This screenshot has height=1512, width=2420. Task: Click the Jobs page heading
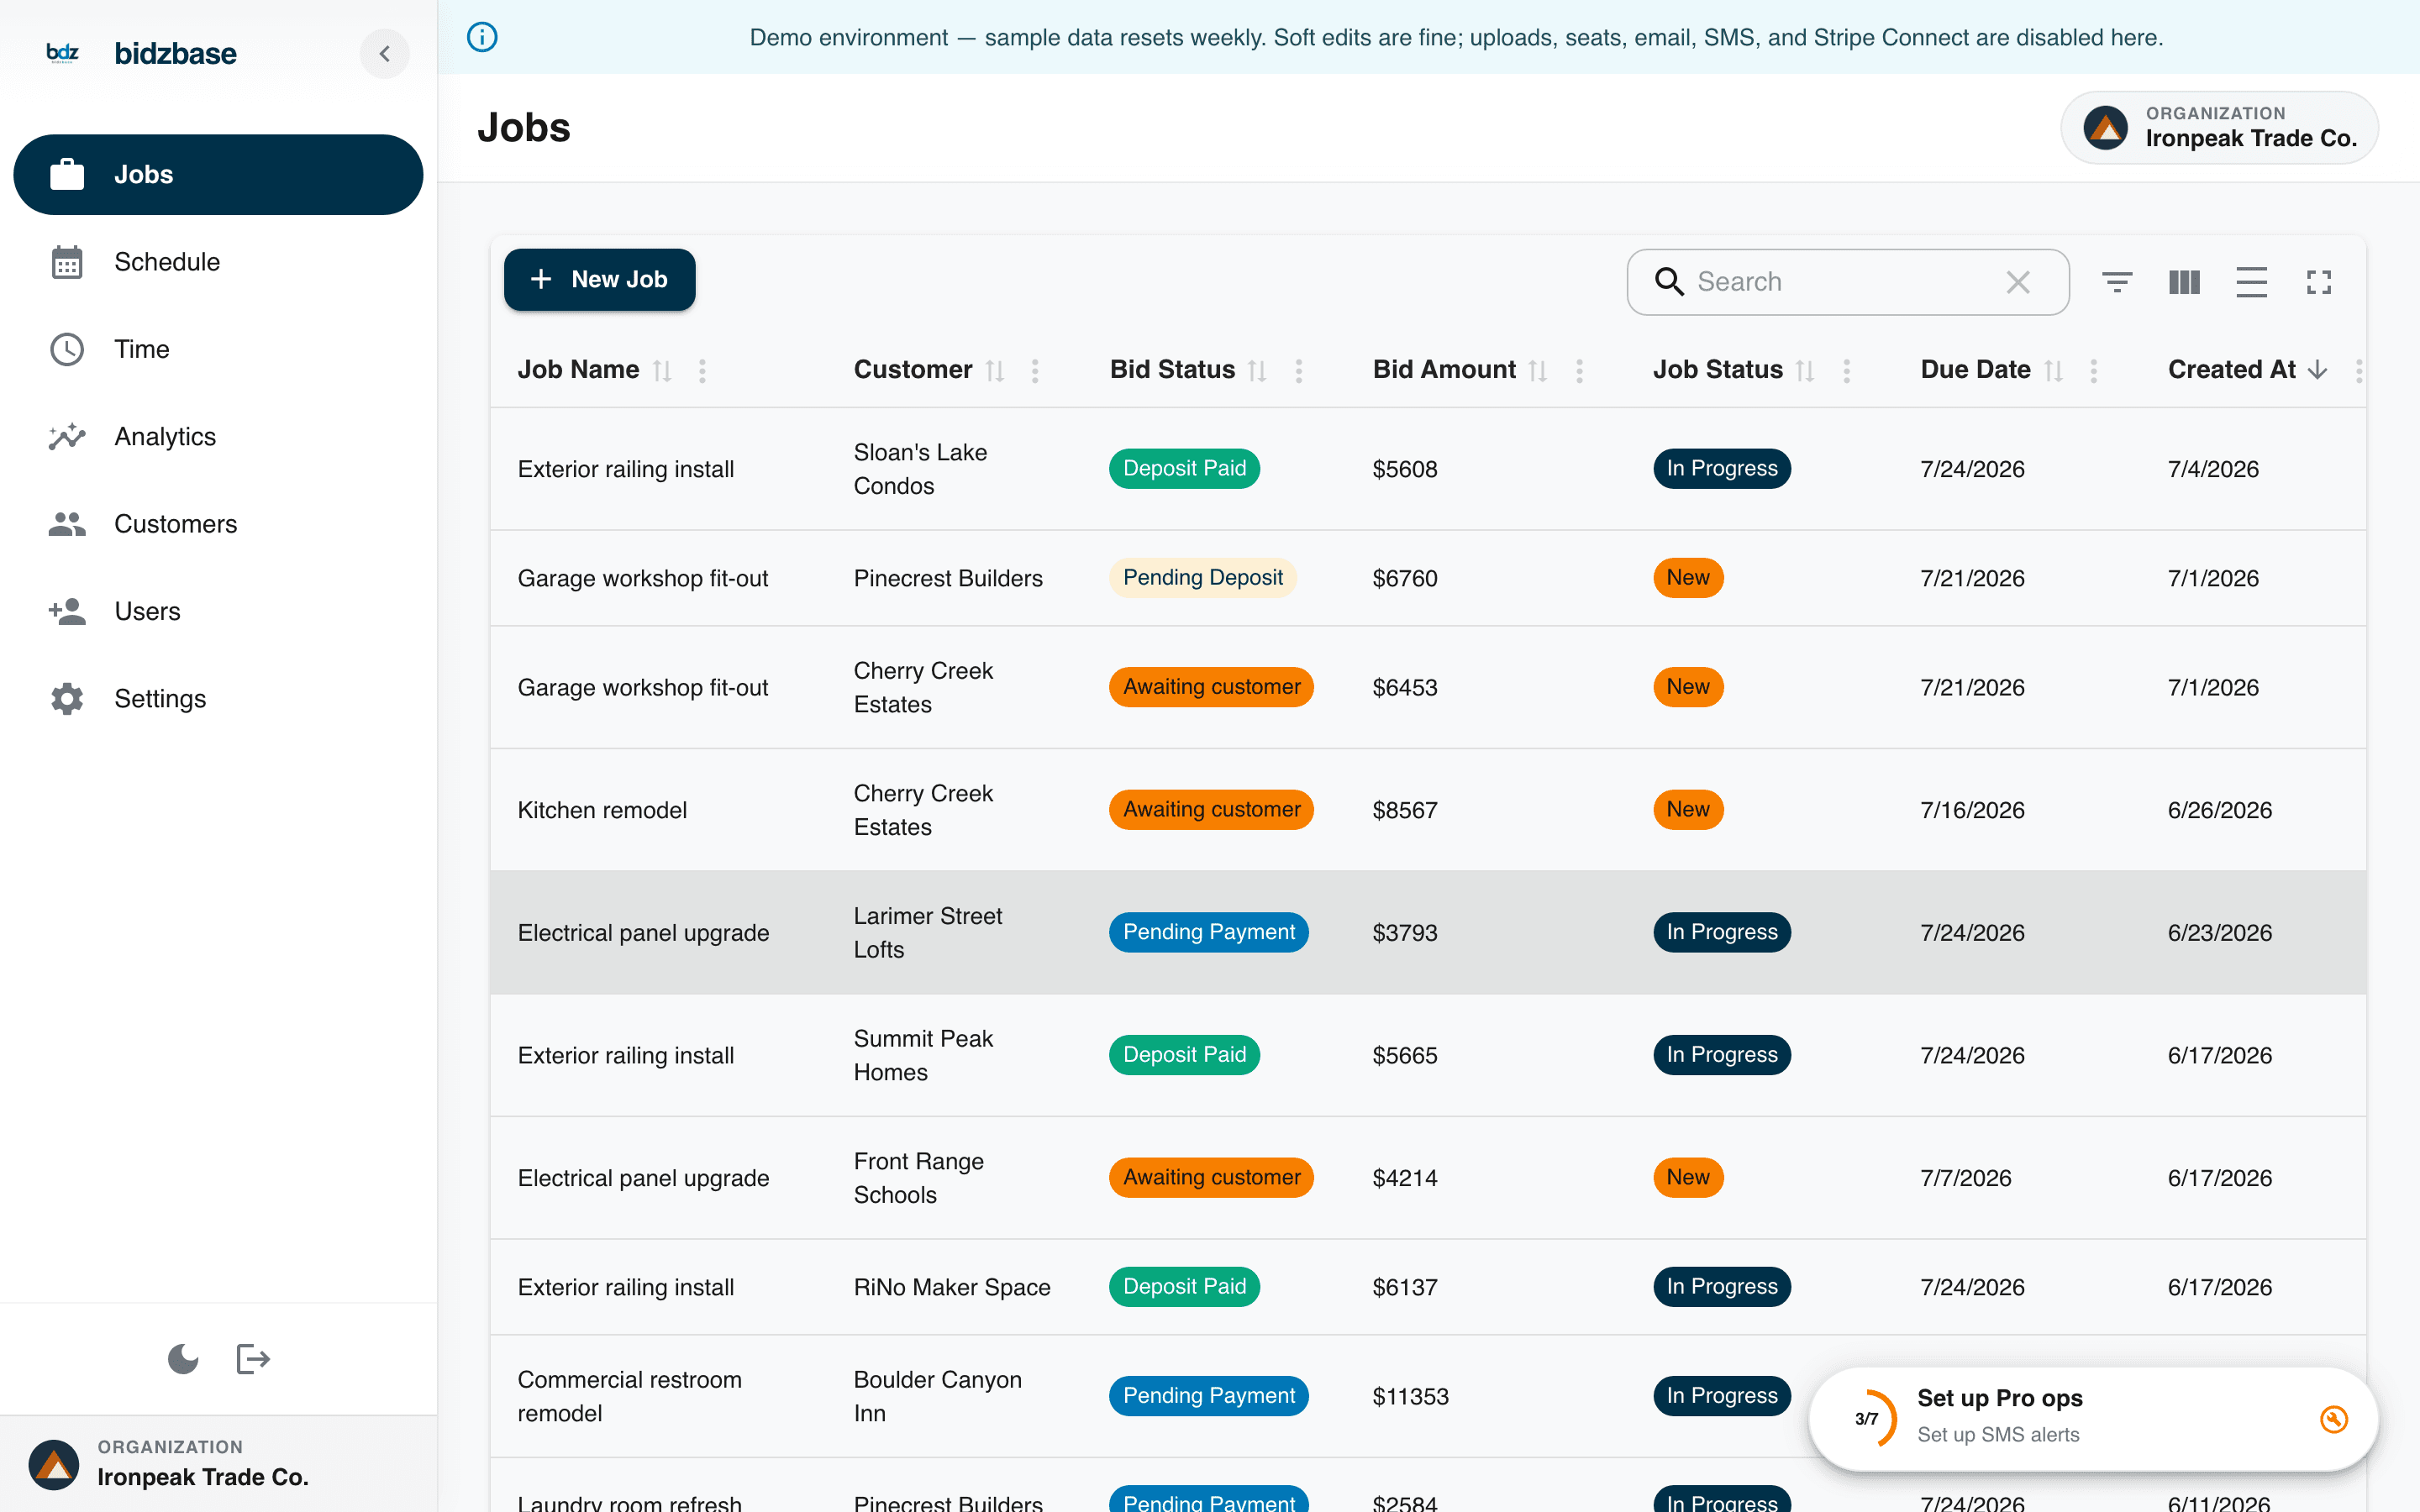[523, 128]
